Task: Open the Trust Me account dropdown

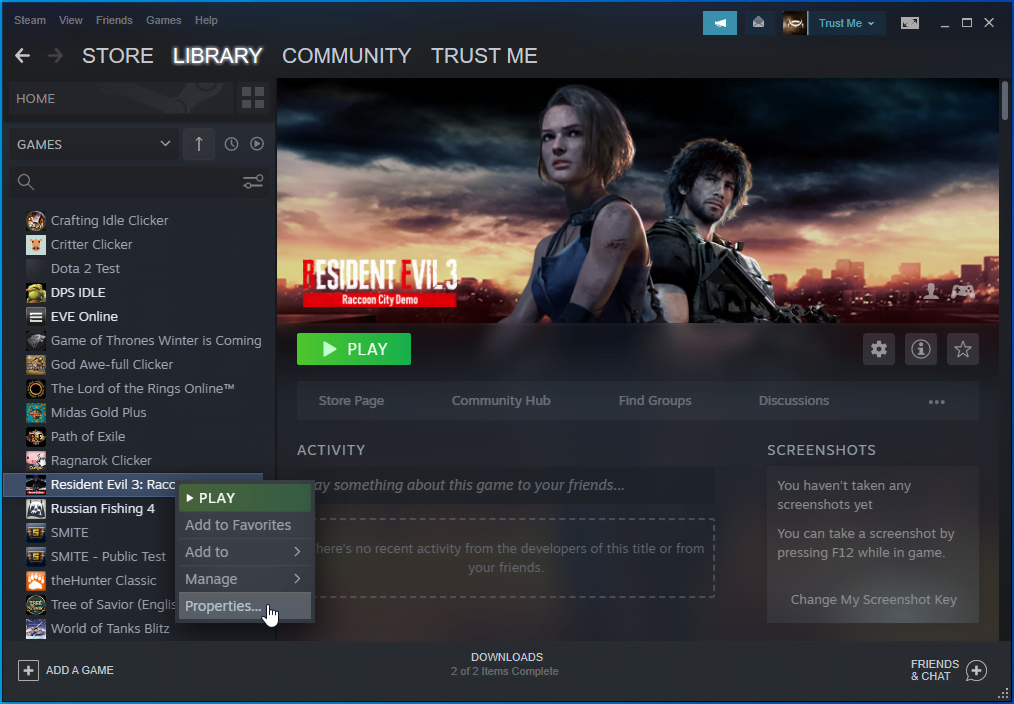Action: point(847,23)
